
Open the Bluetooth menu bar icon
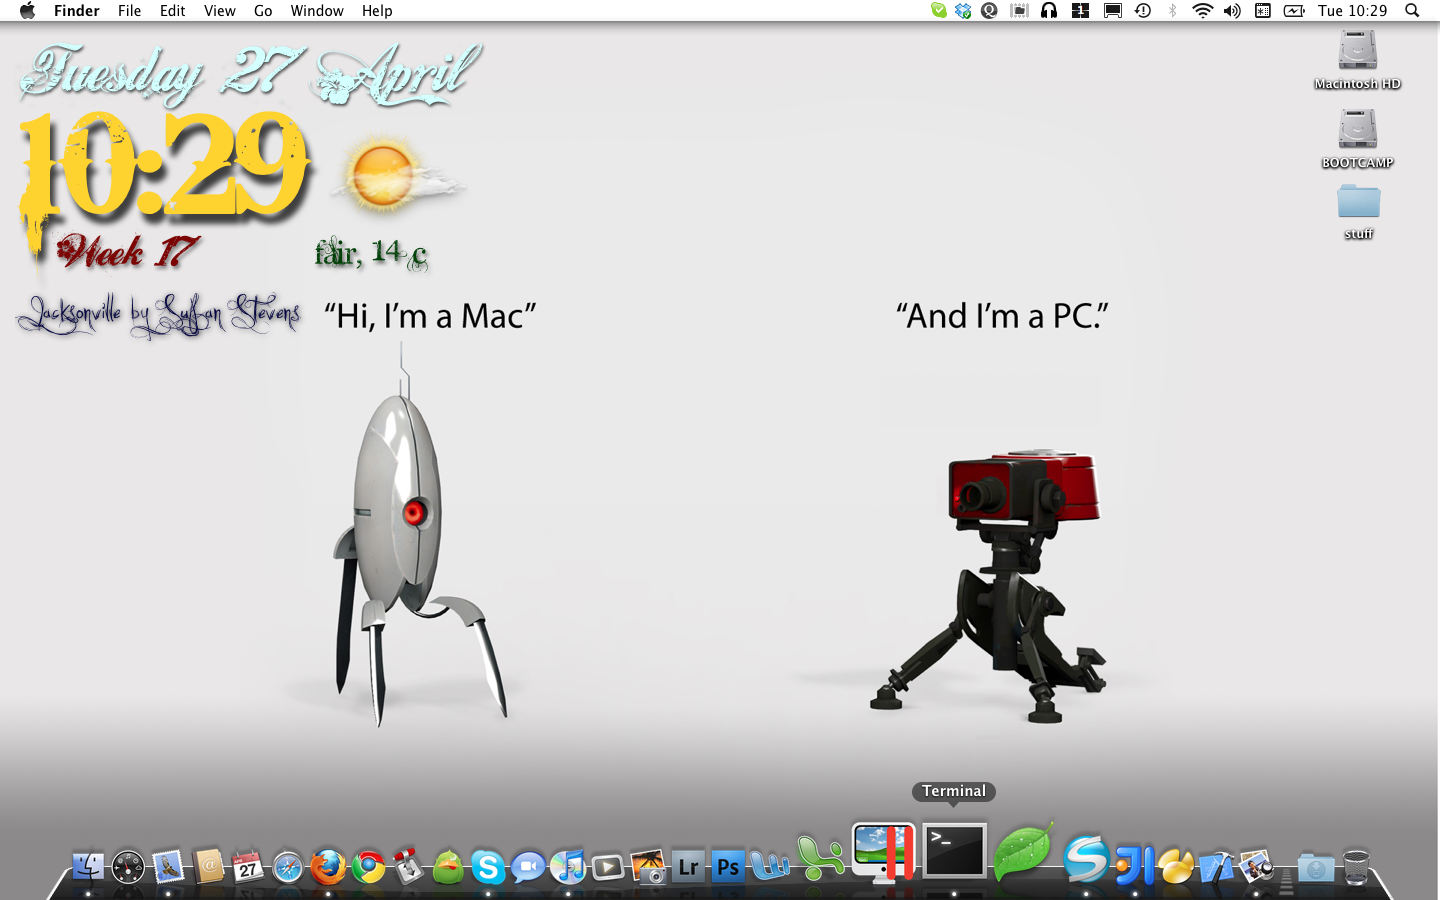[1173, 11]
